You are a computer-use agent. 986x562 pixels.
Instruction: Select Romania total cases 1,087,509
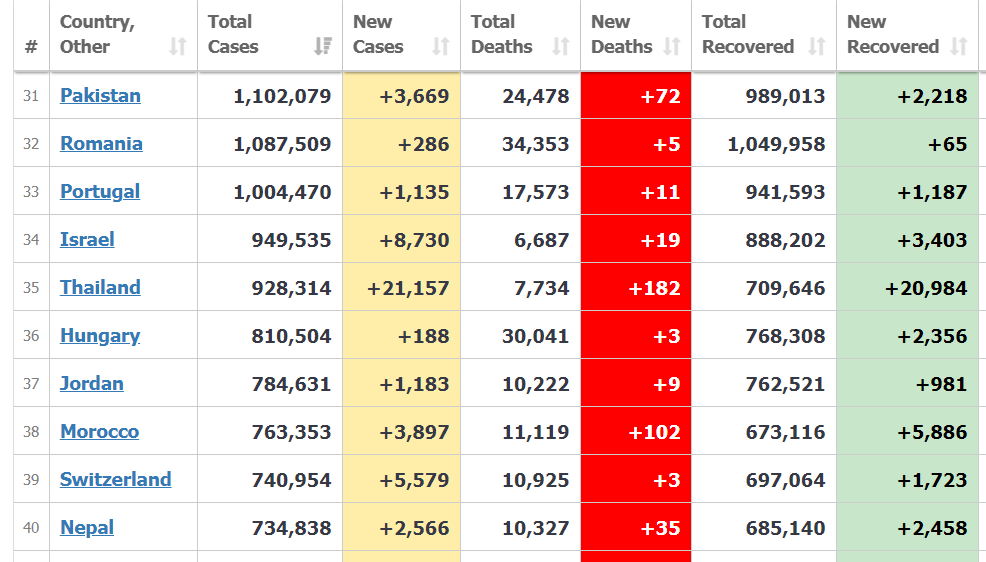tap(282, 144)
